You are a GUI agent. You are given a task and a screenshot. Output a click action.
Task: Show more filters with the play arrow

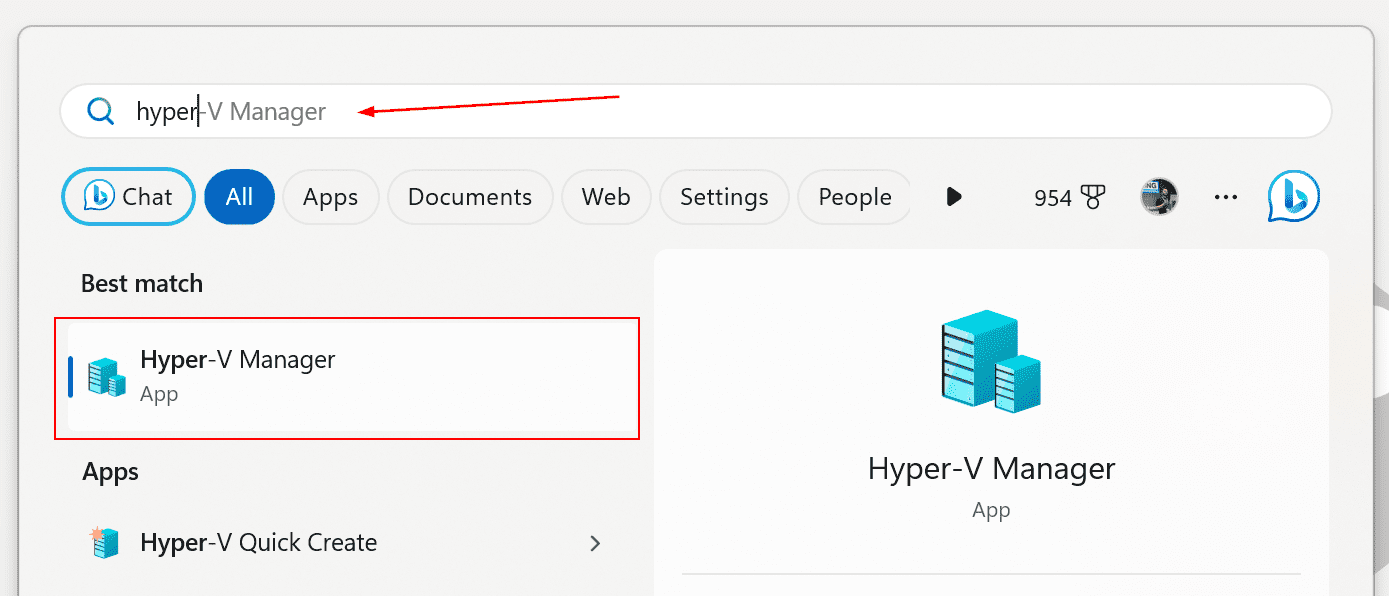coord(954,197)
